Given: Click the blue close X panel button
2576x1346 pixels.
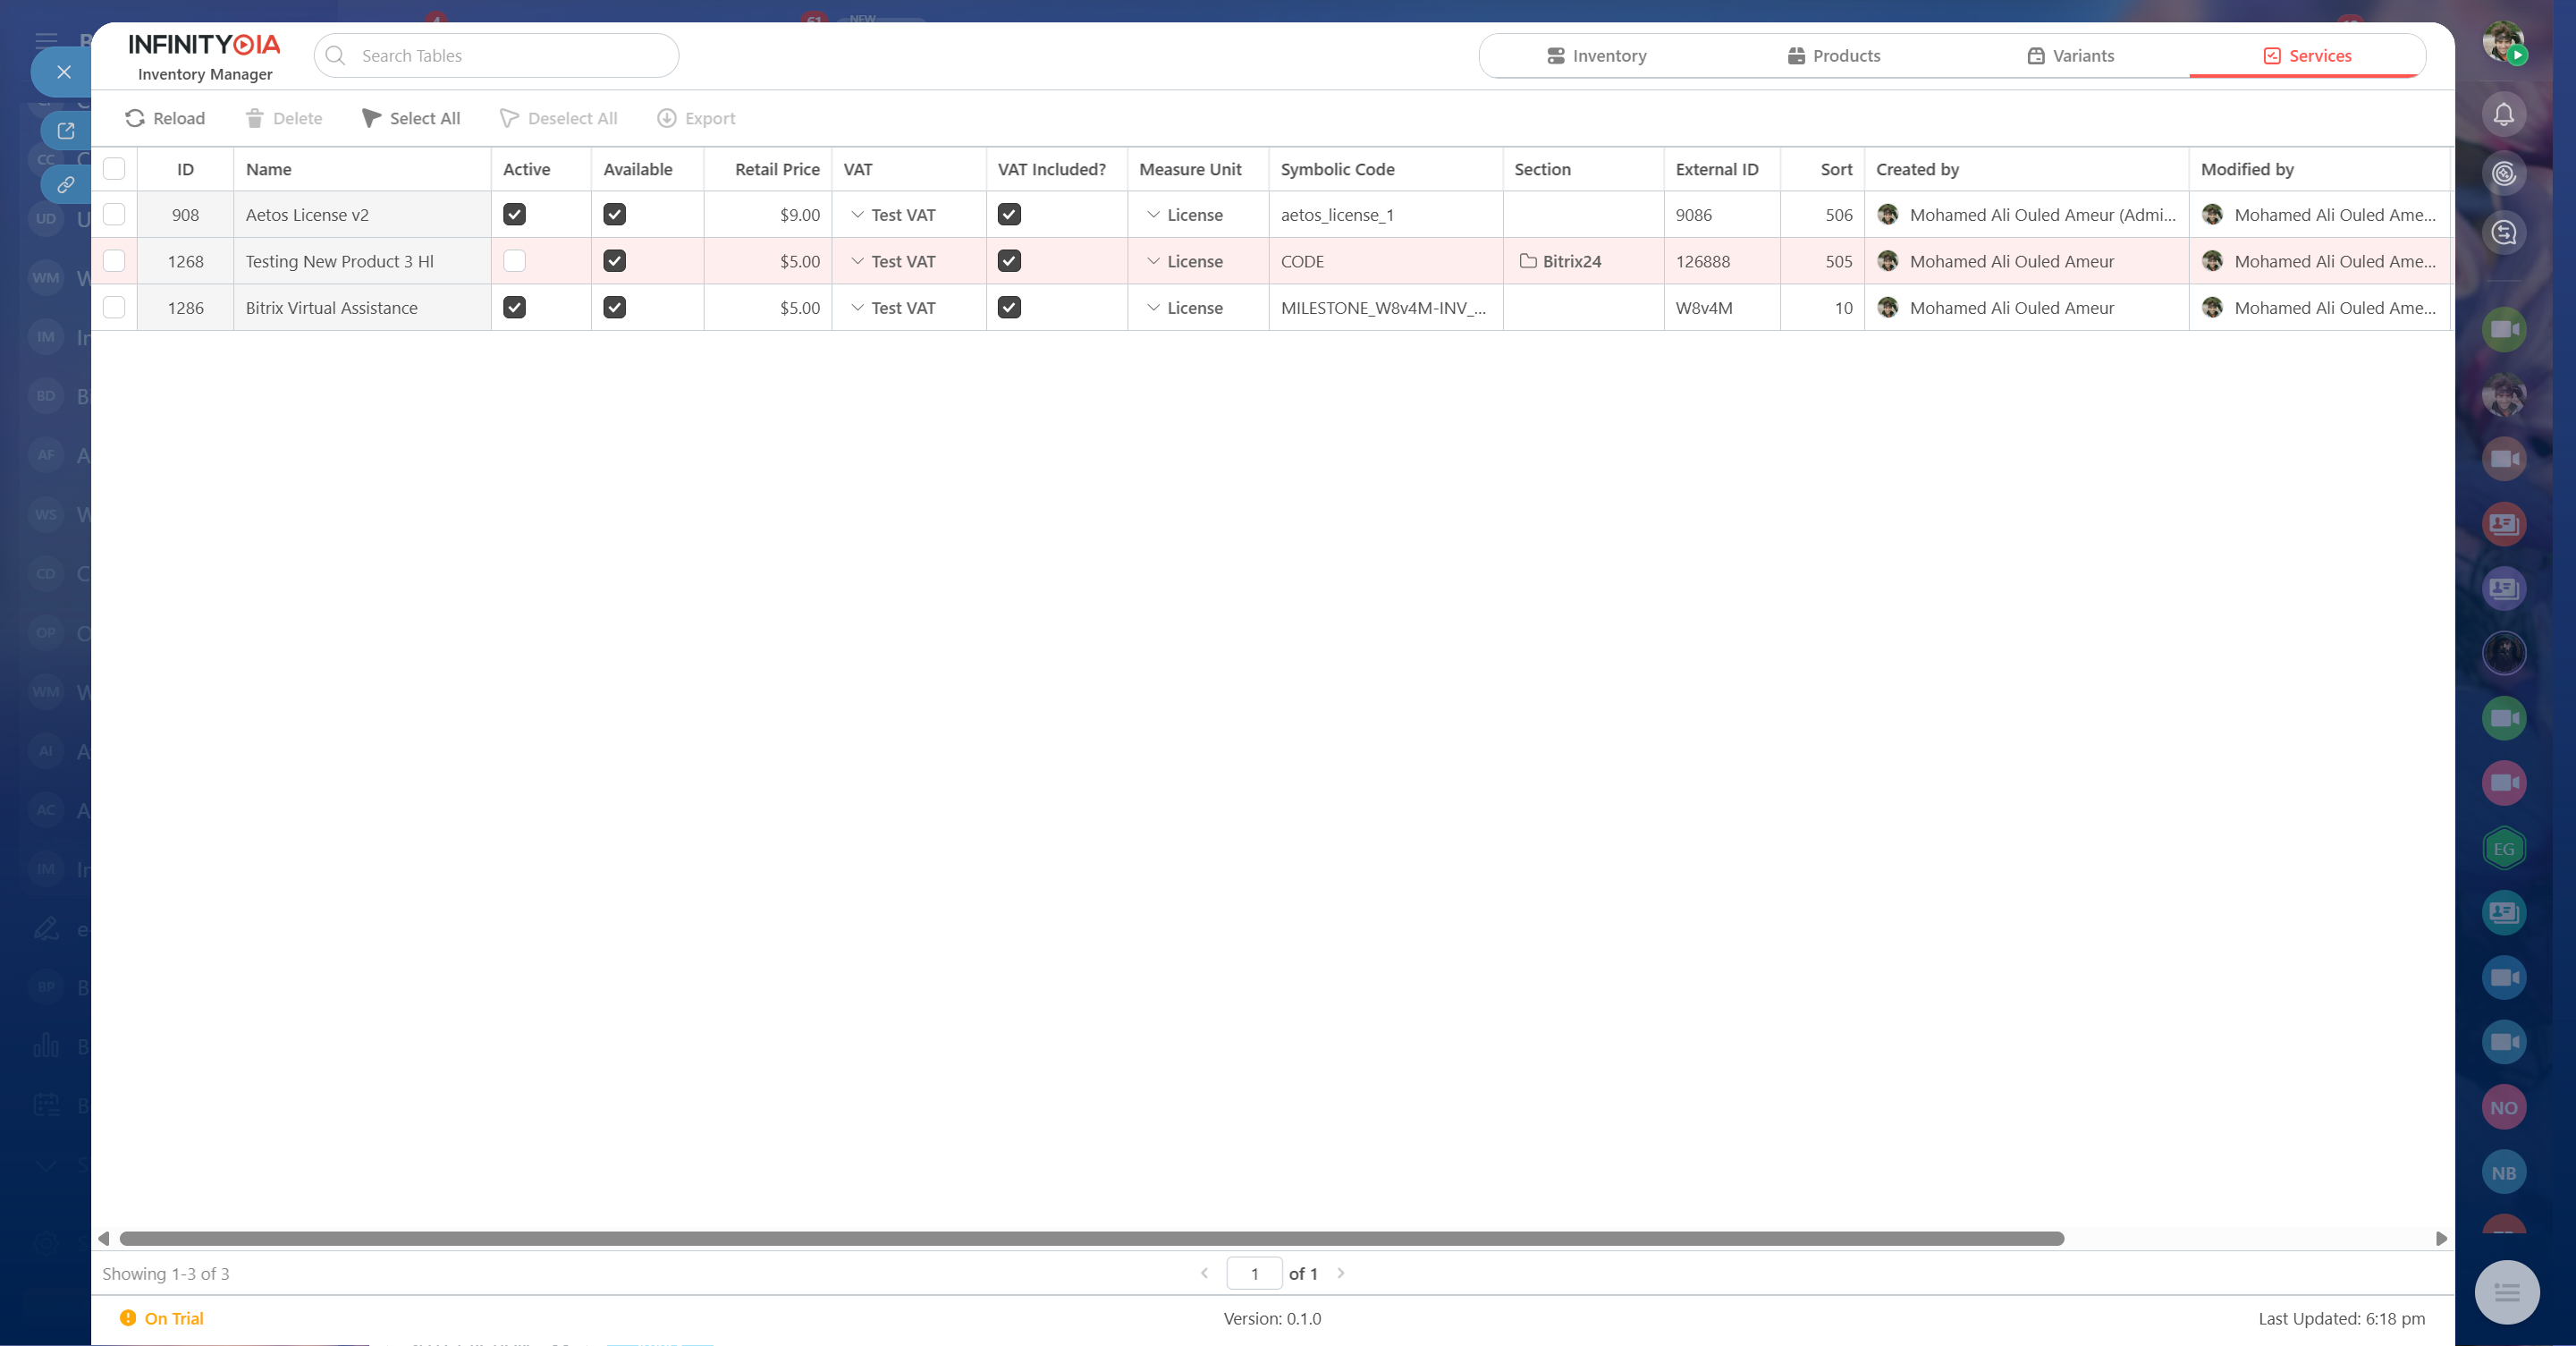Looking at the screenshot, I should [64, 72].
